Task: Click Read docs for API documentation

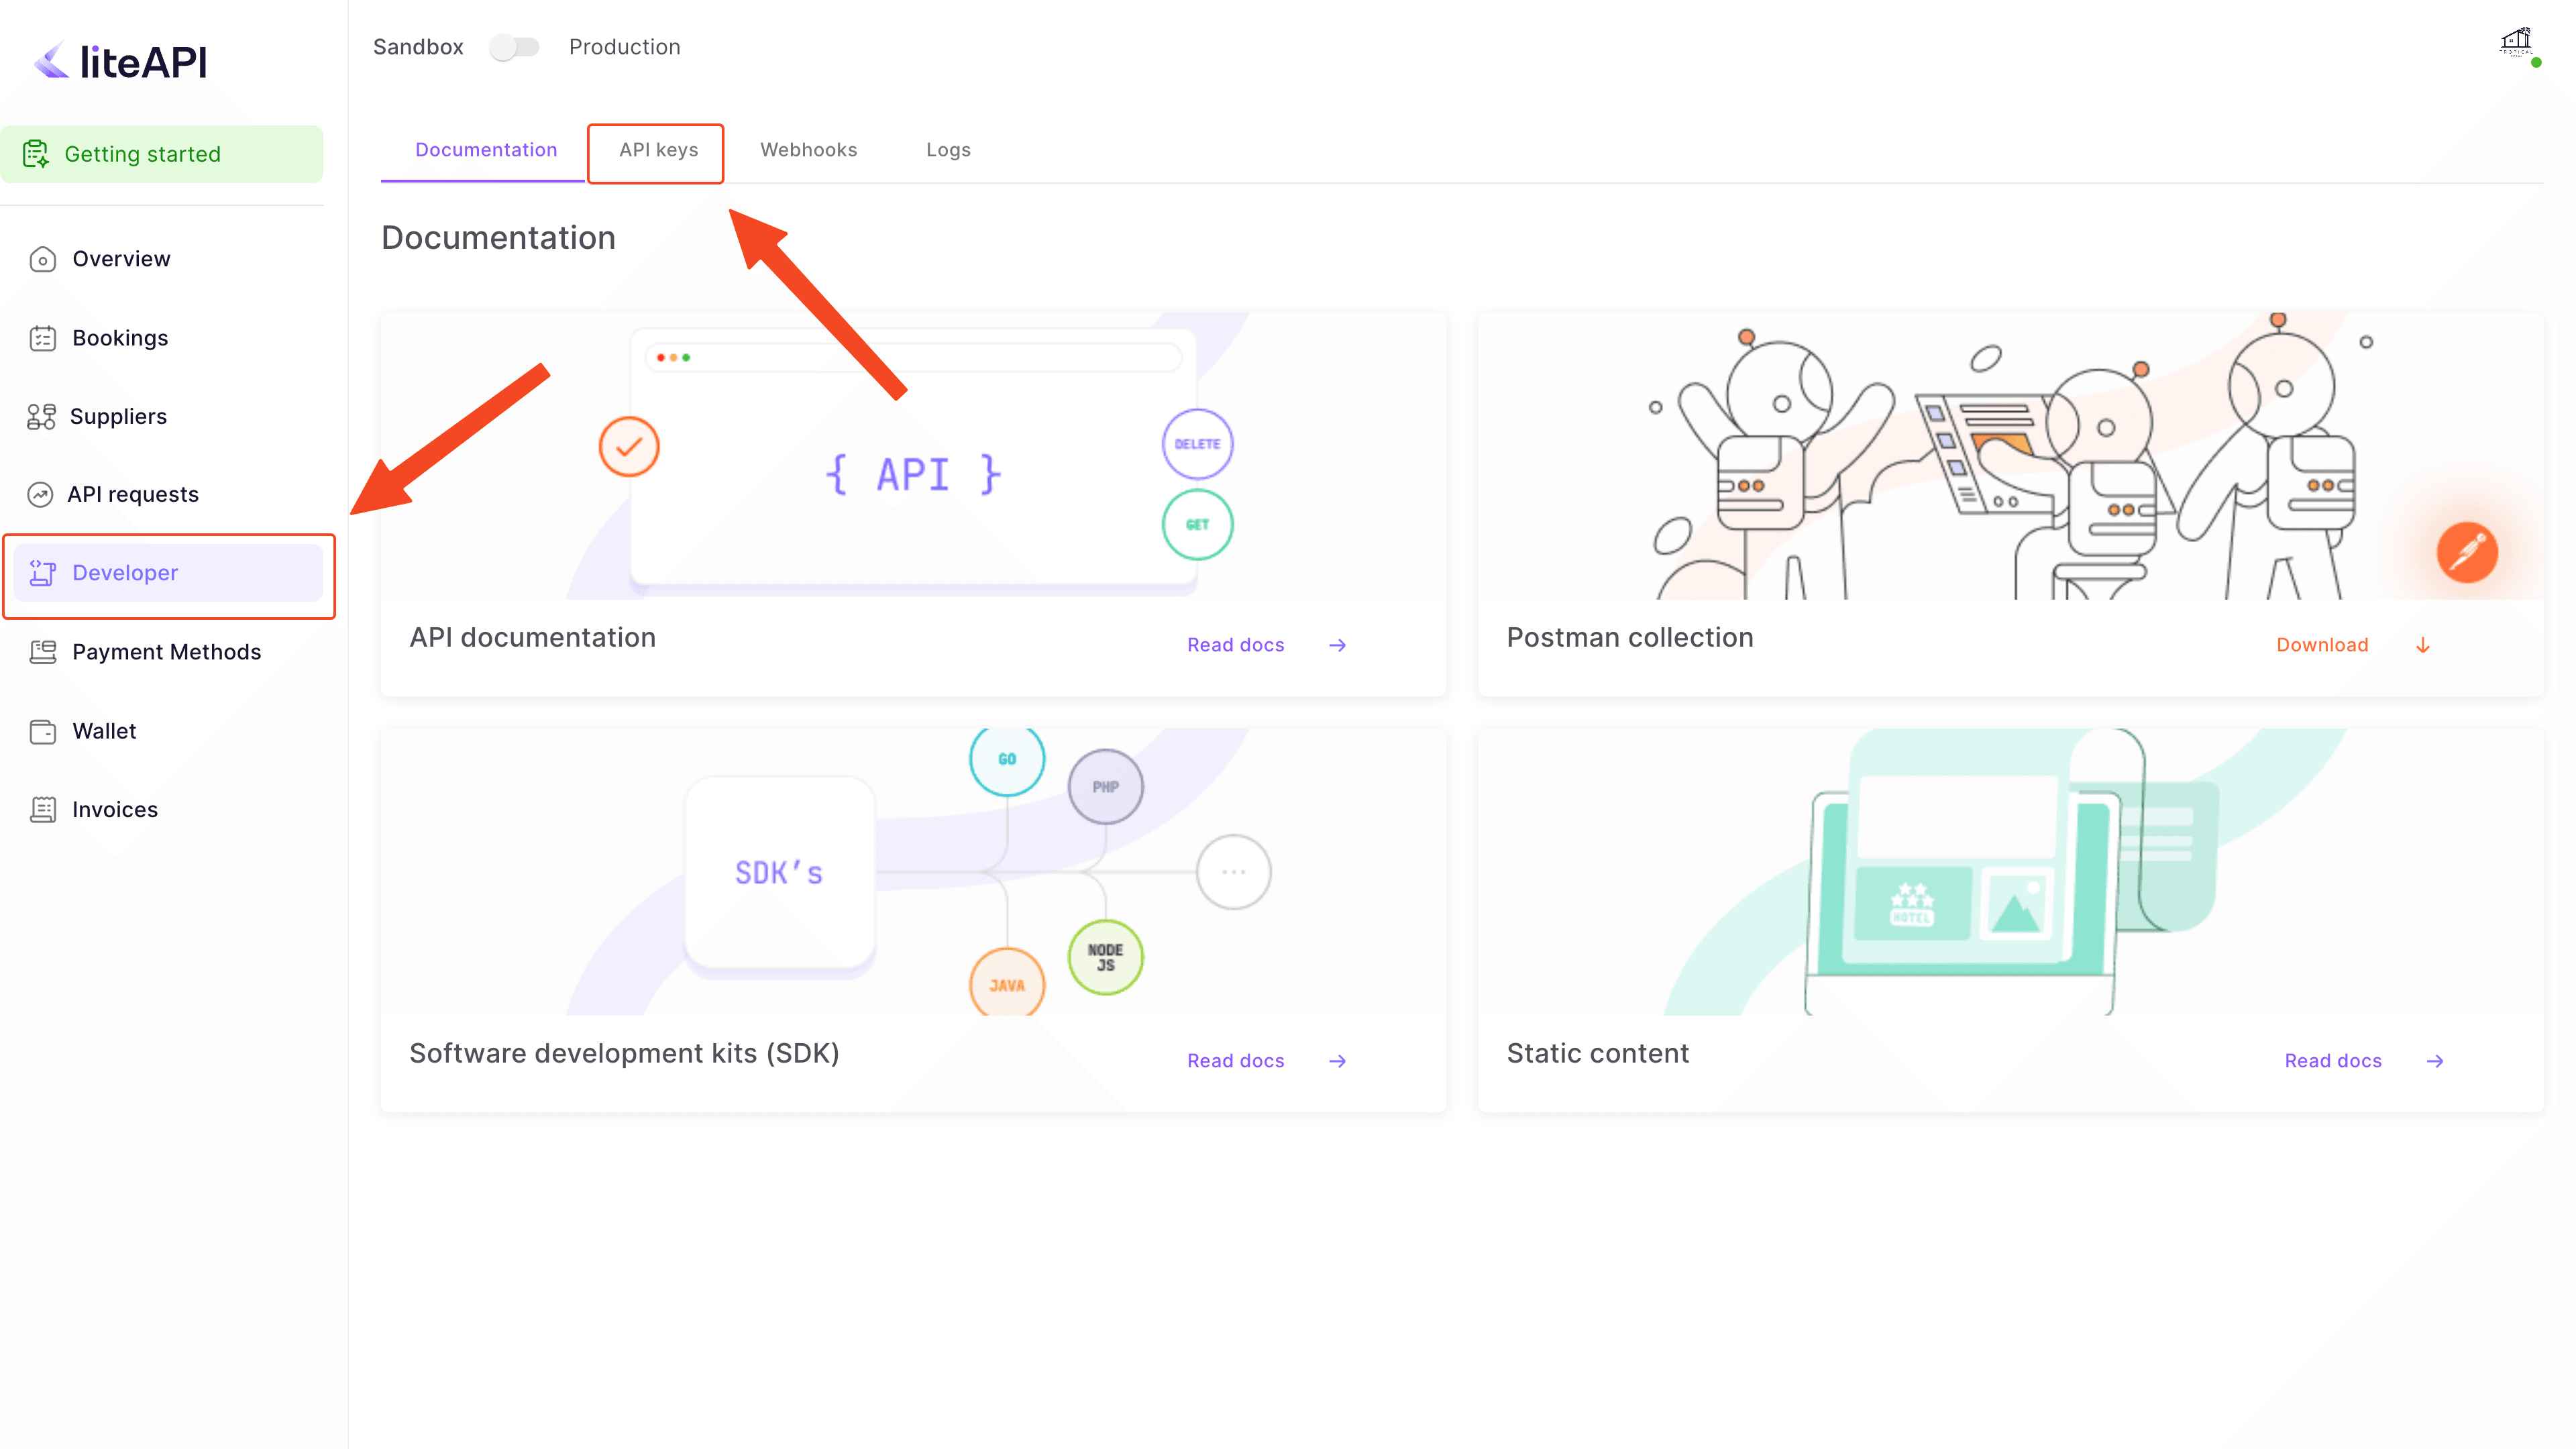Action: [x=1235, y=645]
